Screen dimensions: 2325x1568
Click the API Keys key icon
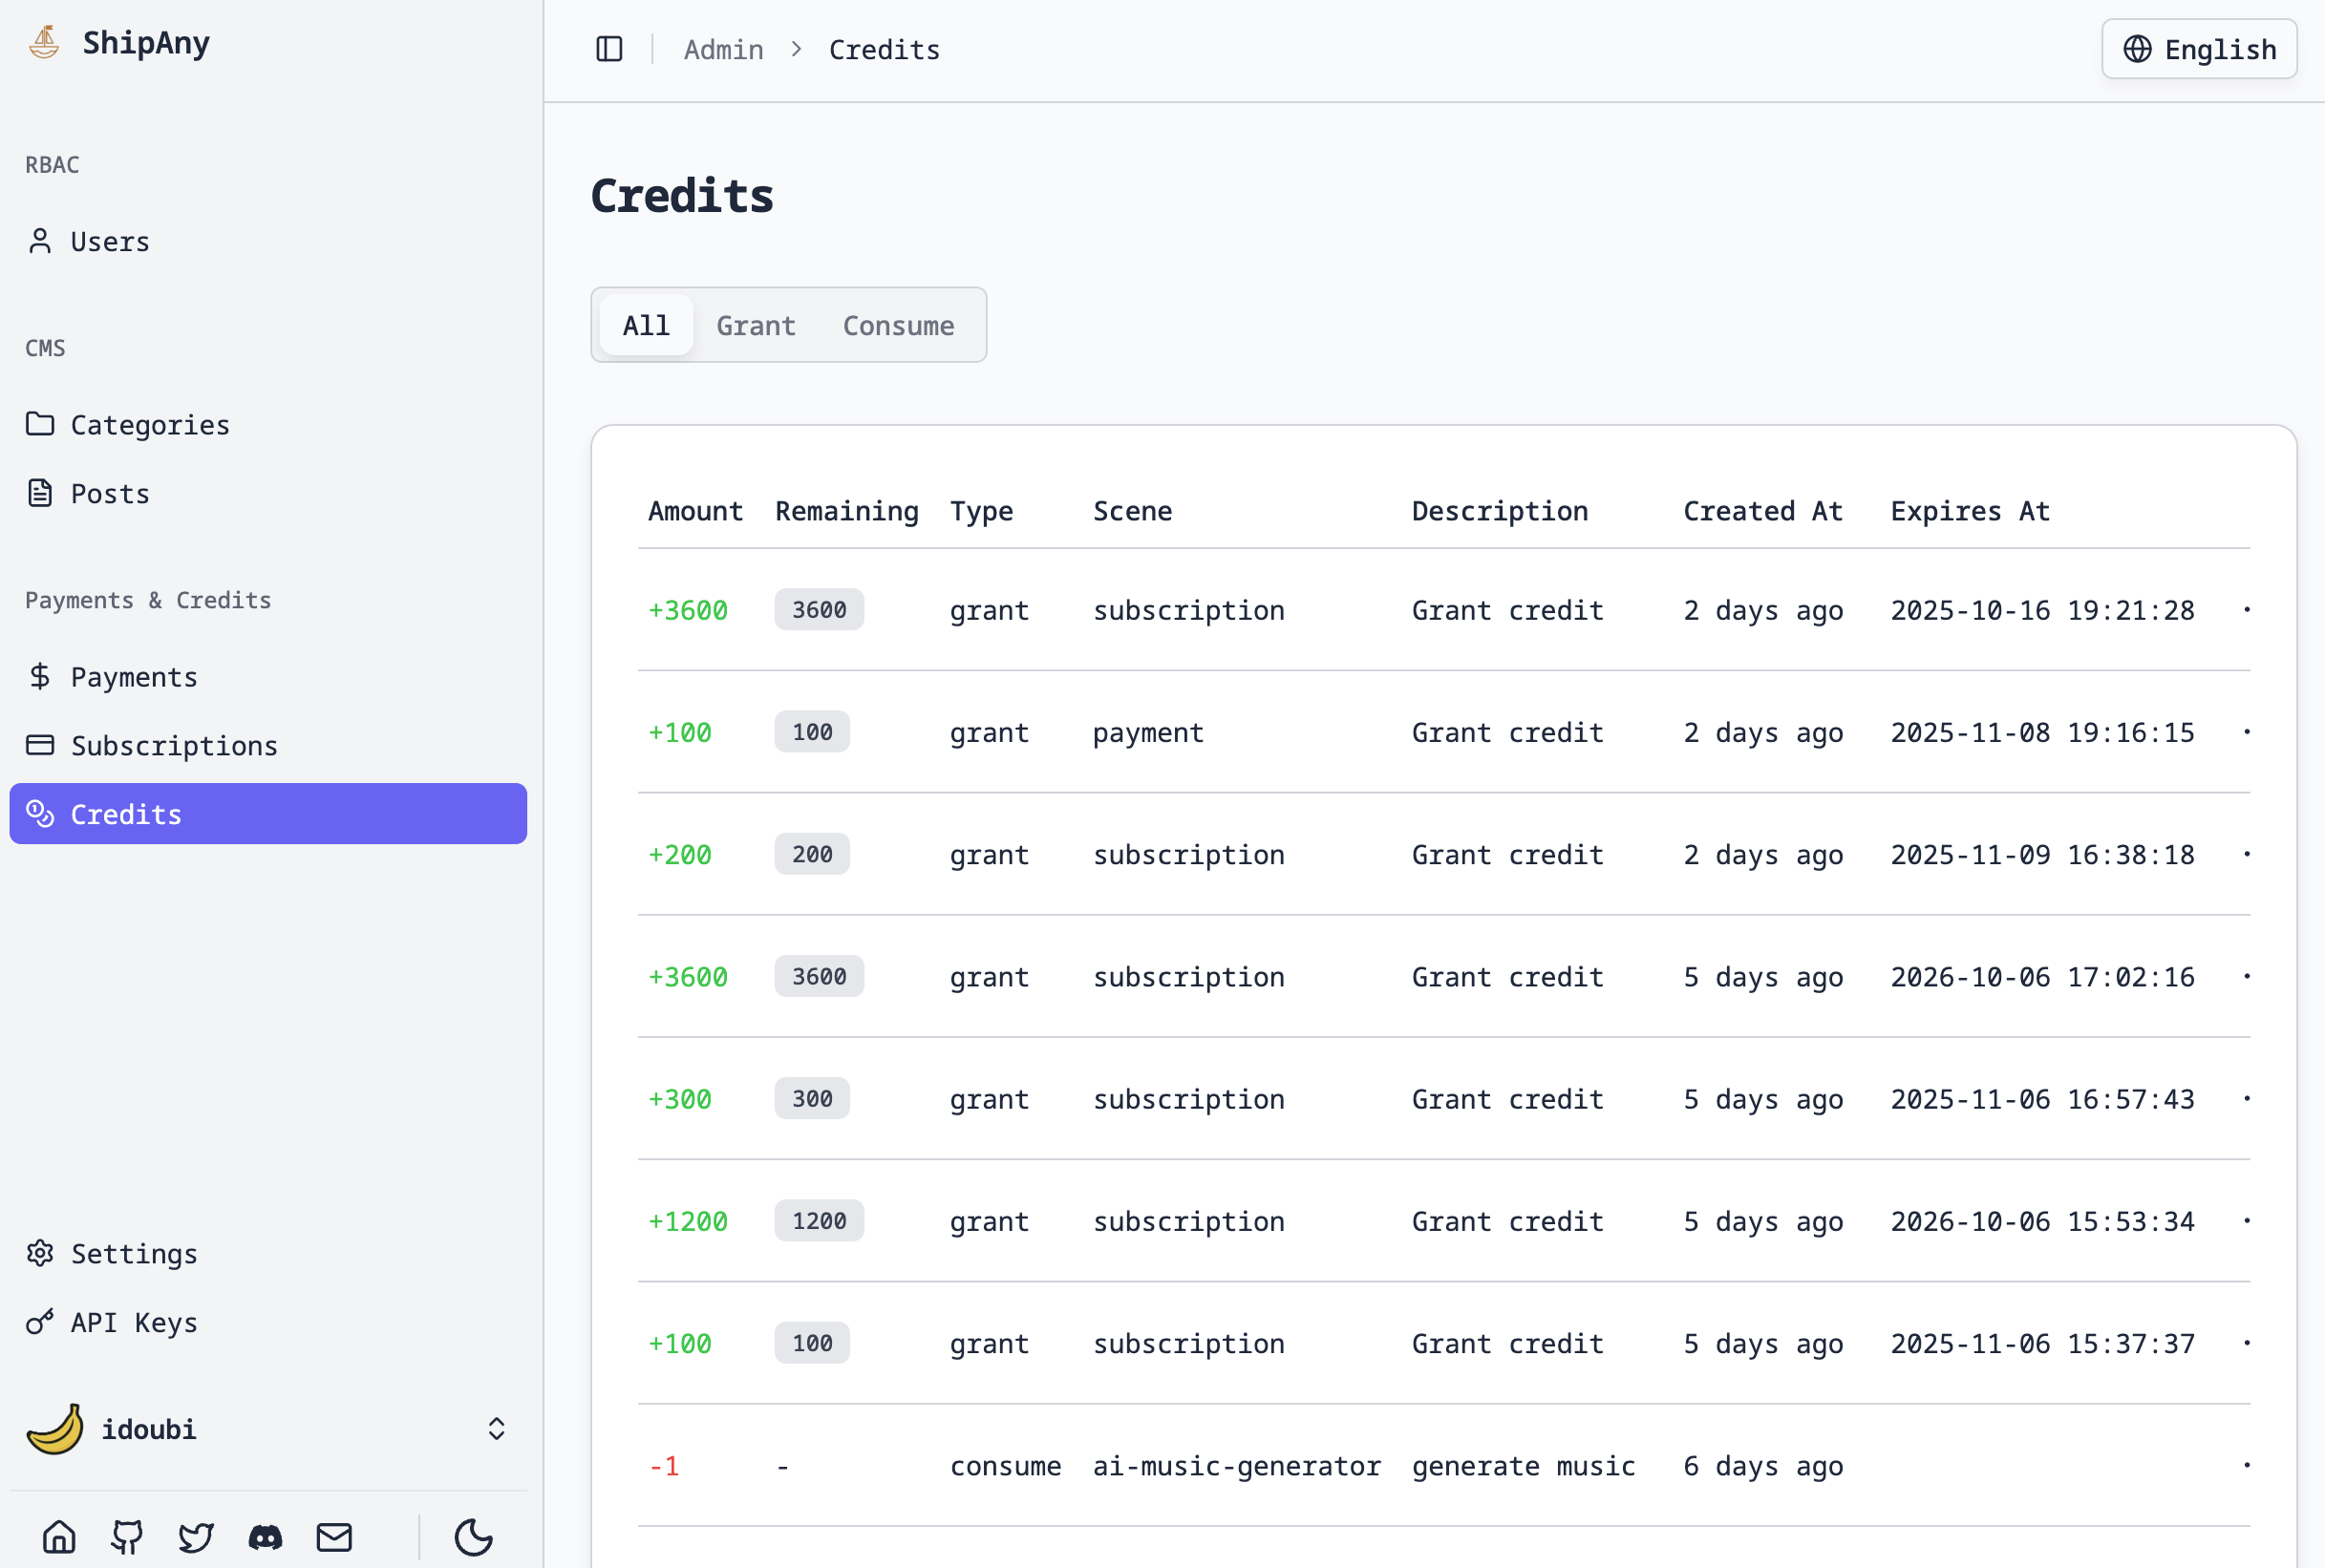coord(39,1322)
